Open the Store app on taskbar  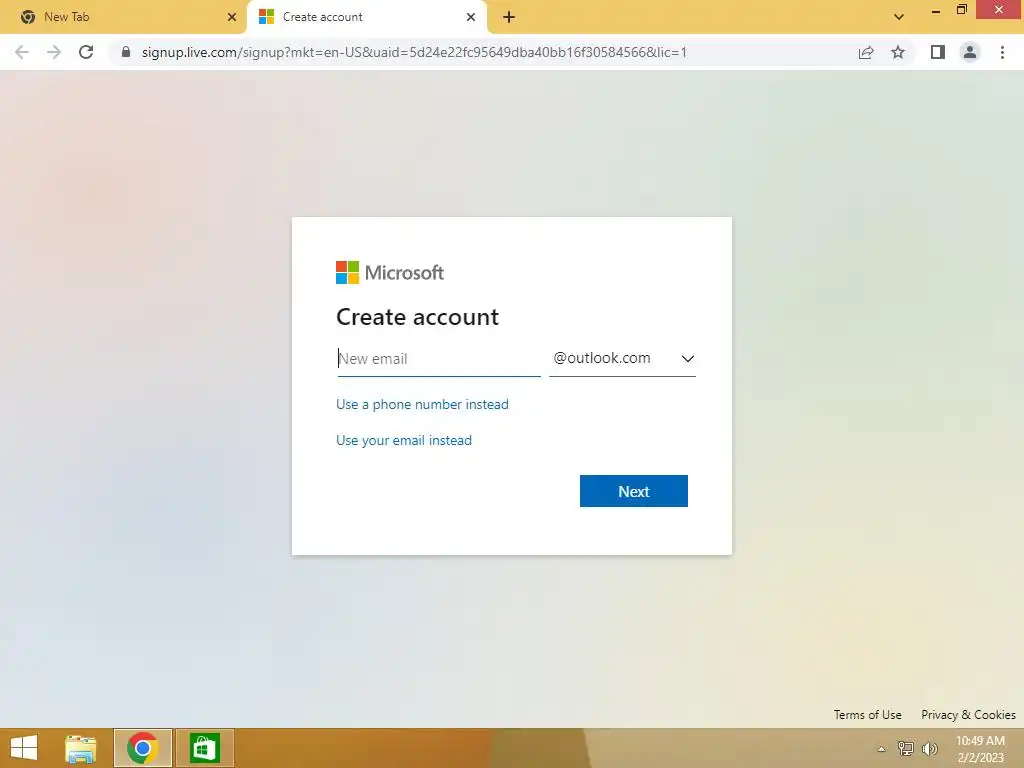204,748
